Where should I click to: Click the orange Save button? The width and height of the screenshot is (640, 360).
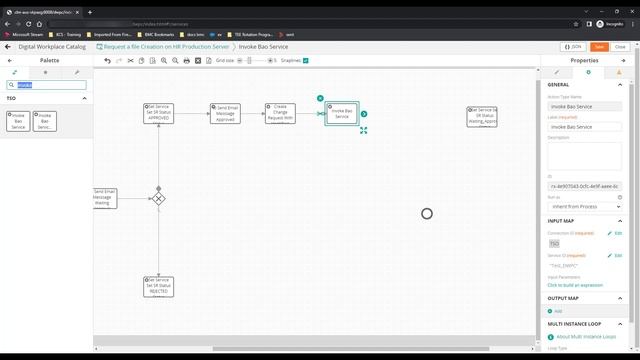pyautogui.click(x=599, y=47)
